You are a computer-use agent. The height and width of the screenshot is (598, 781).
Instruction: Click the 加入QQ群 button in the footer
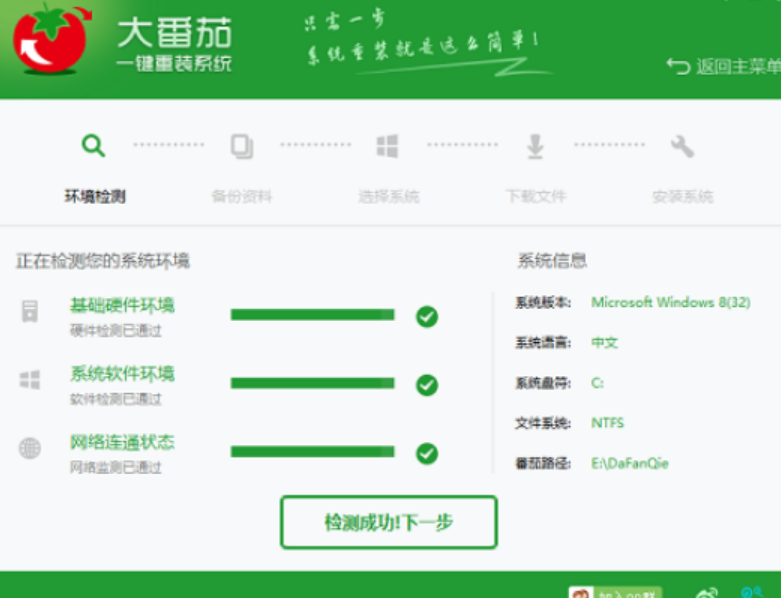pos(616,592)
